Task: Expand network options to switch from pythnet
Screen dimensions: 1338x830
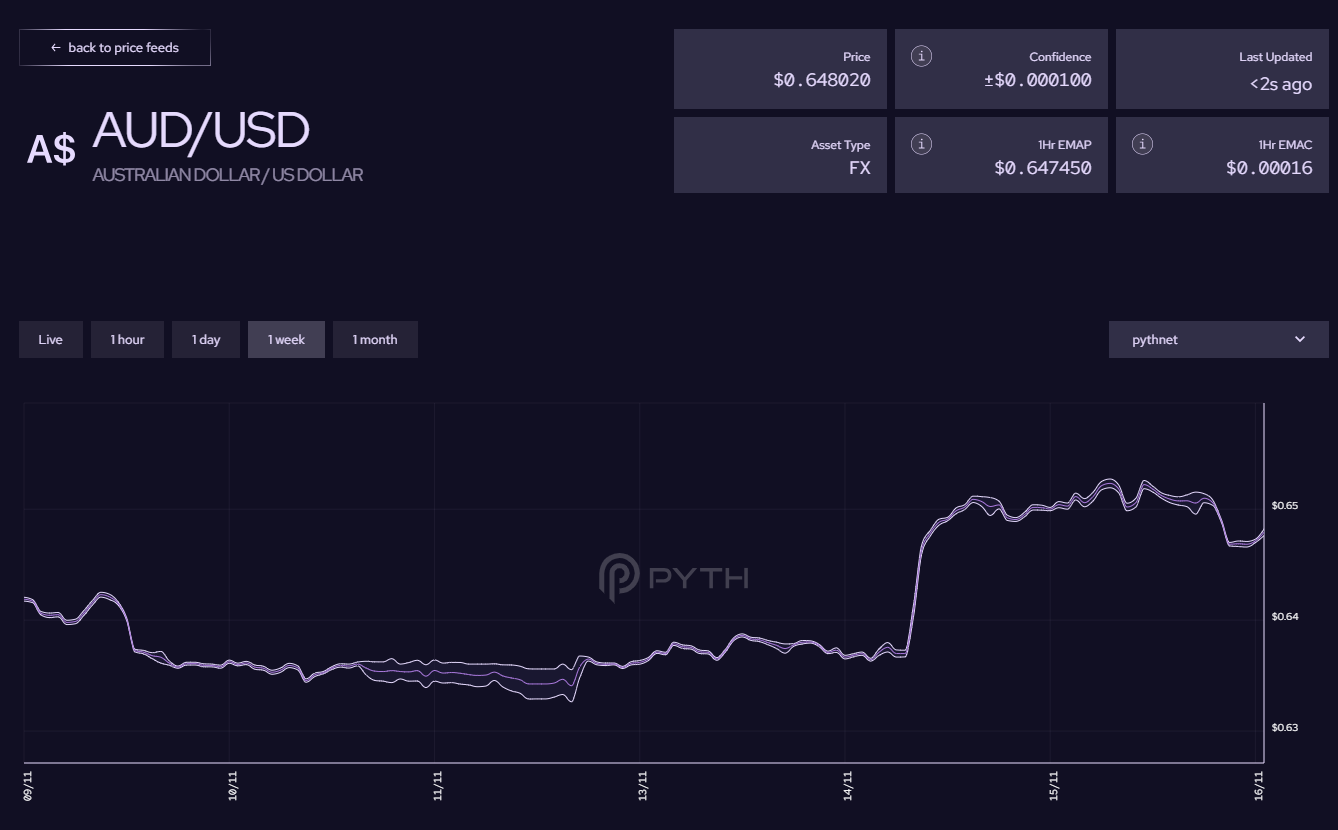Action: coord(1217,339)
